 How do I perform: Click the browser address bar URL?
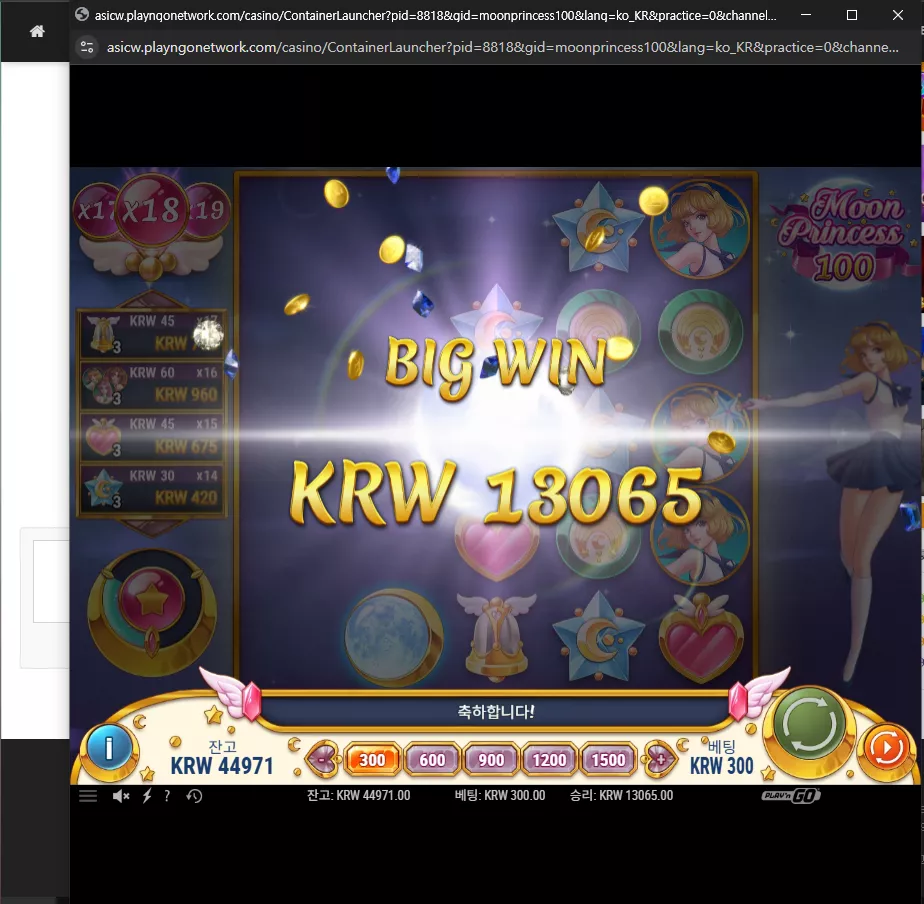point(502,47)
